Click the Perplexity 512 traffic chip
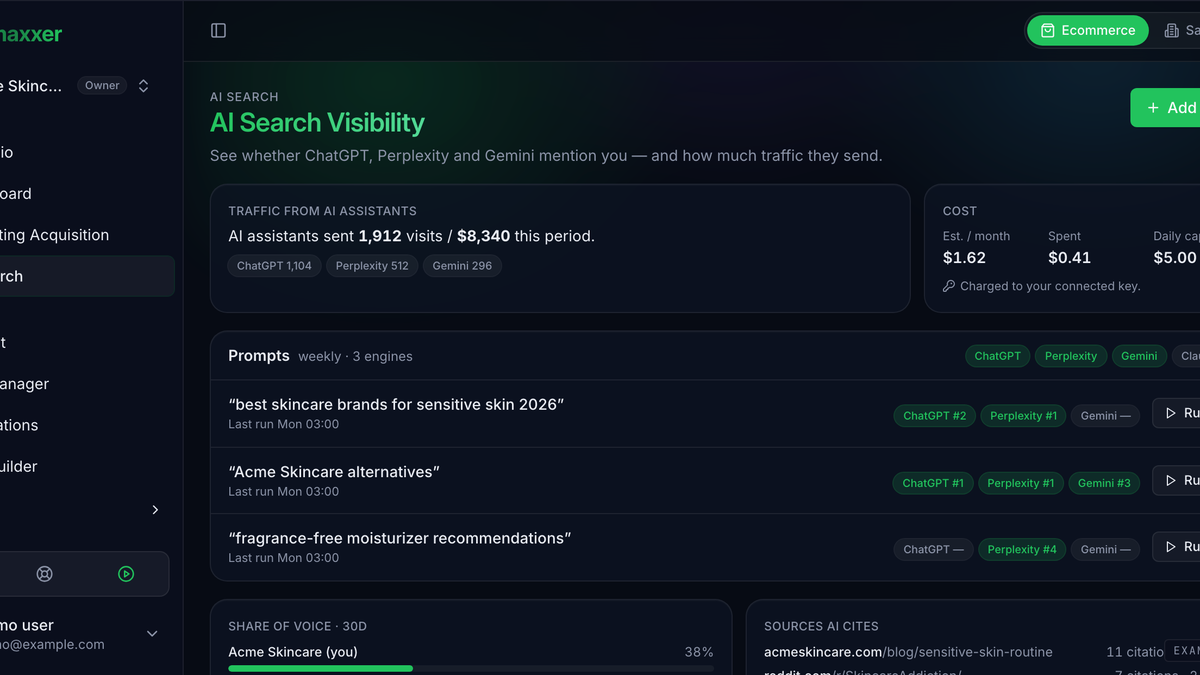The image size is (1200, 675). pos(372,266)
